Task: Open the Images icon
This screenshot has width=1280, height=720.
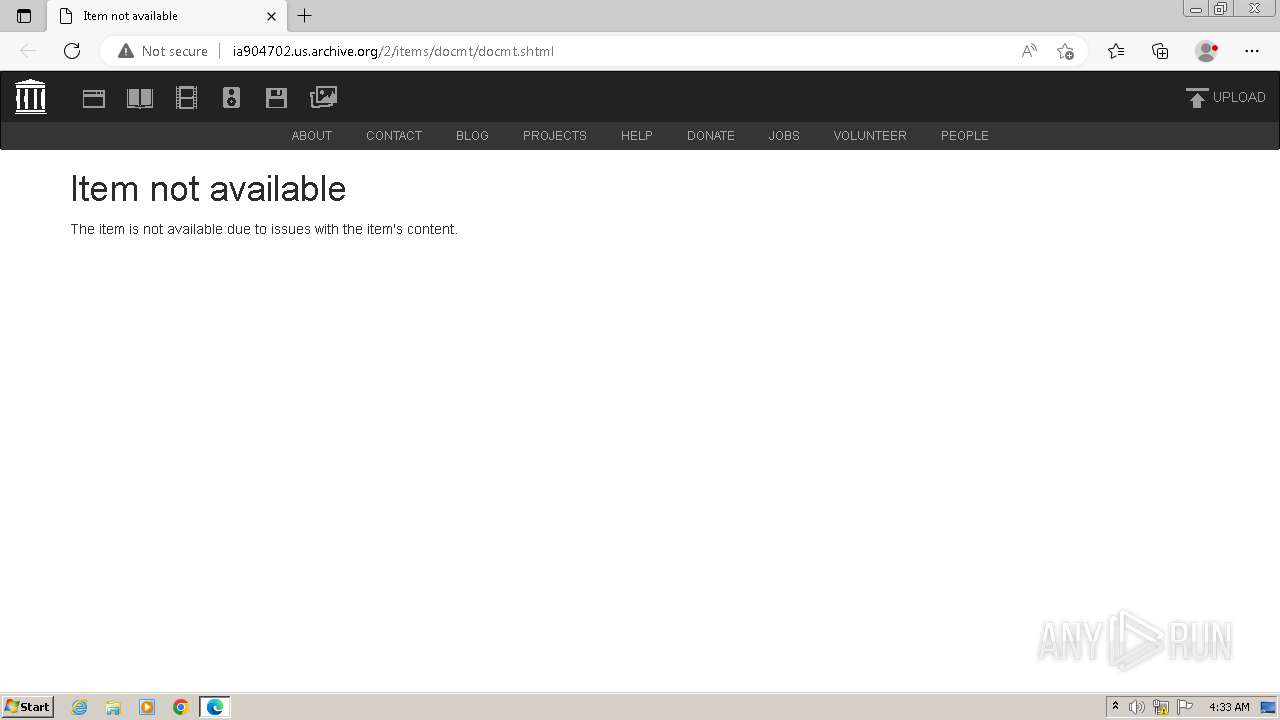Action: [x=324, y=97]
